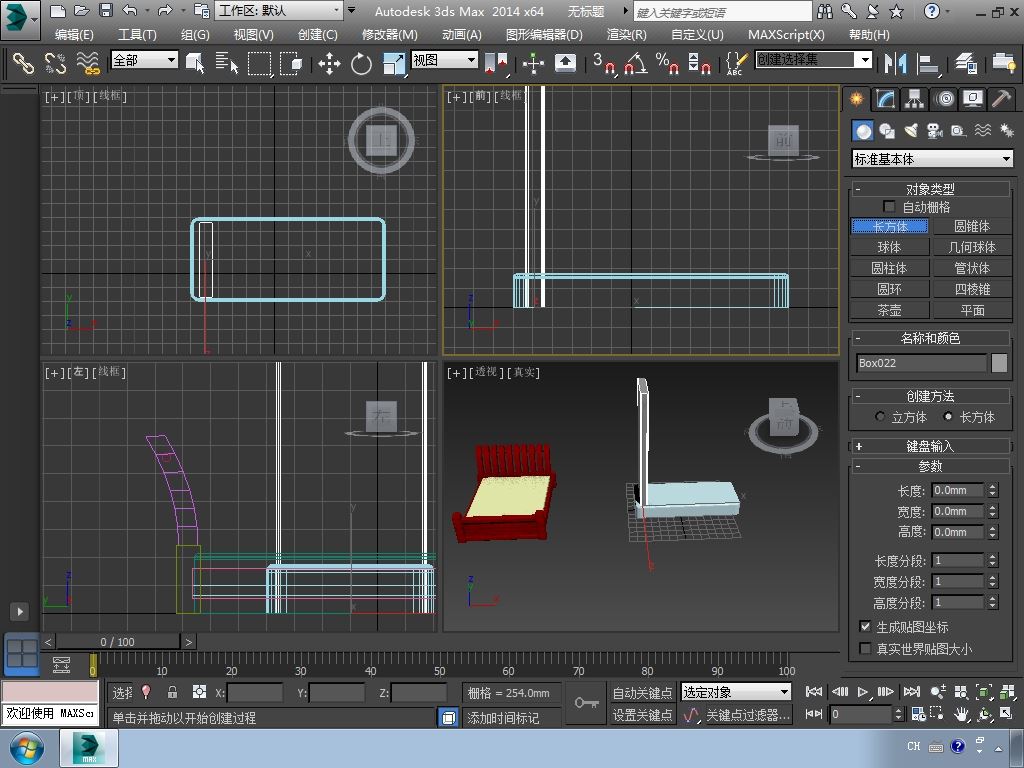Open the Cameras creation category
This screenshot has height=768, width=1024.
tap(934, 131)
